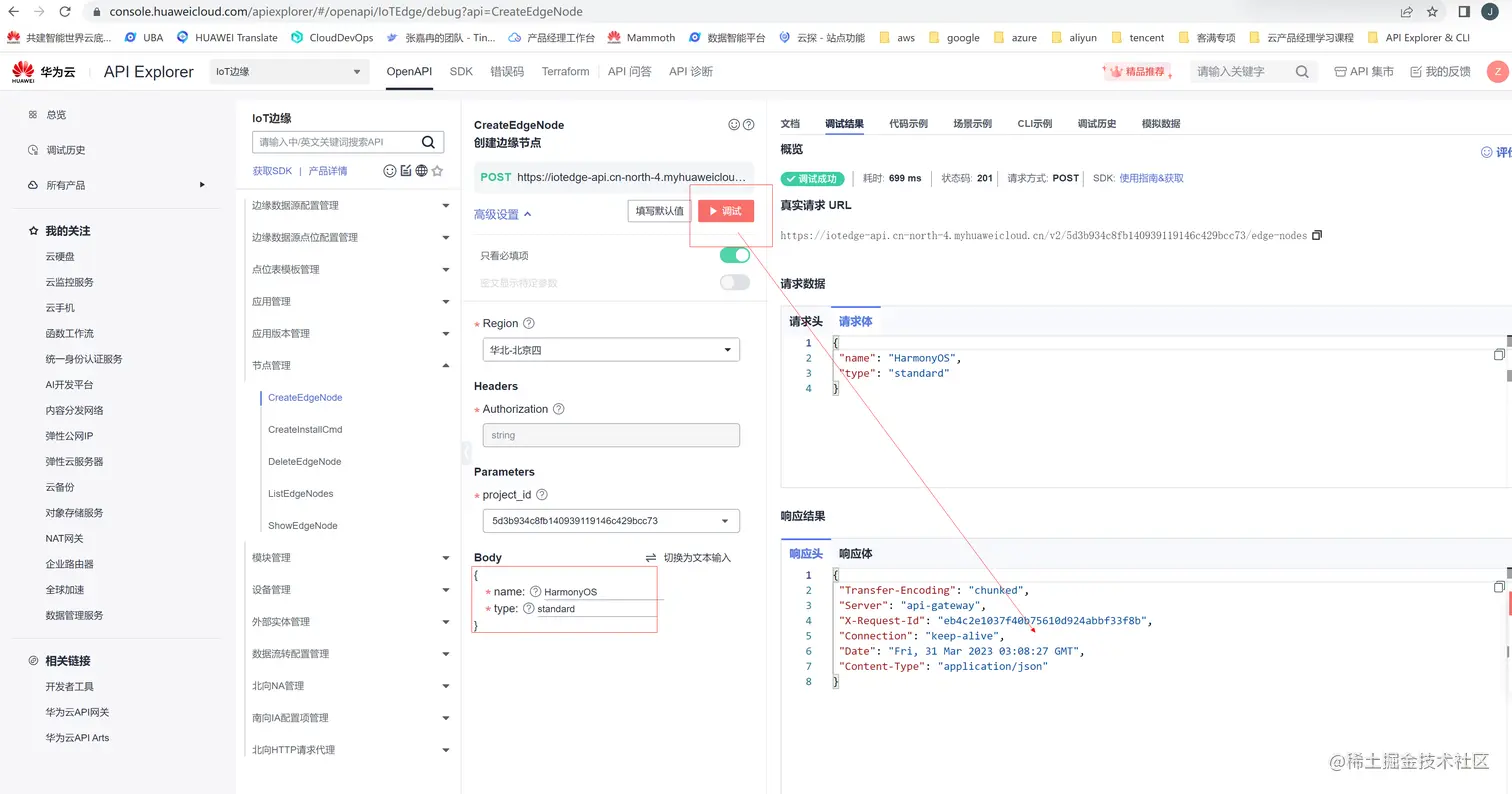1512x794 pixels.
Task: Click smiley icon beside CreateEdgeNode title
Action: point(734,125)
